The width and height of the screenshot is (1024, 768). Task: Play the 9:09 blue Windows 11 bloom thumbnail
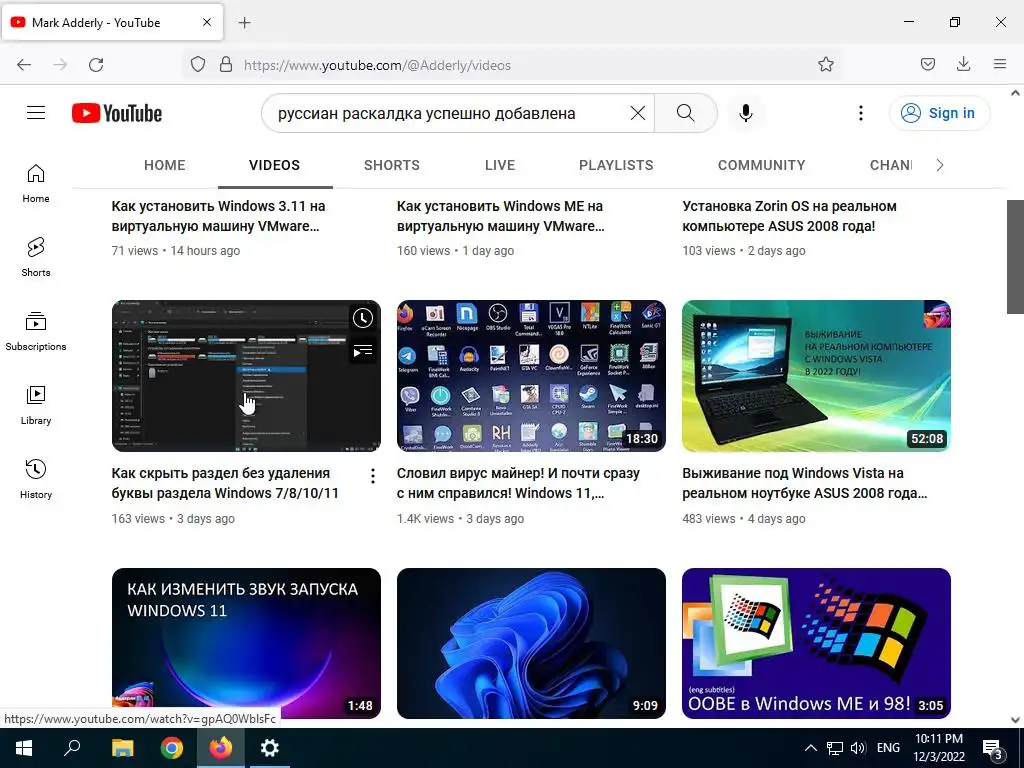point(532,643)
